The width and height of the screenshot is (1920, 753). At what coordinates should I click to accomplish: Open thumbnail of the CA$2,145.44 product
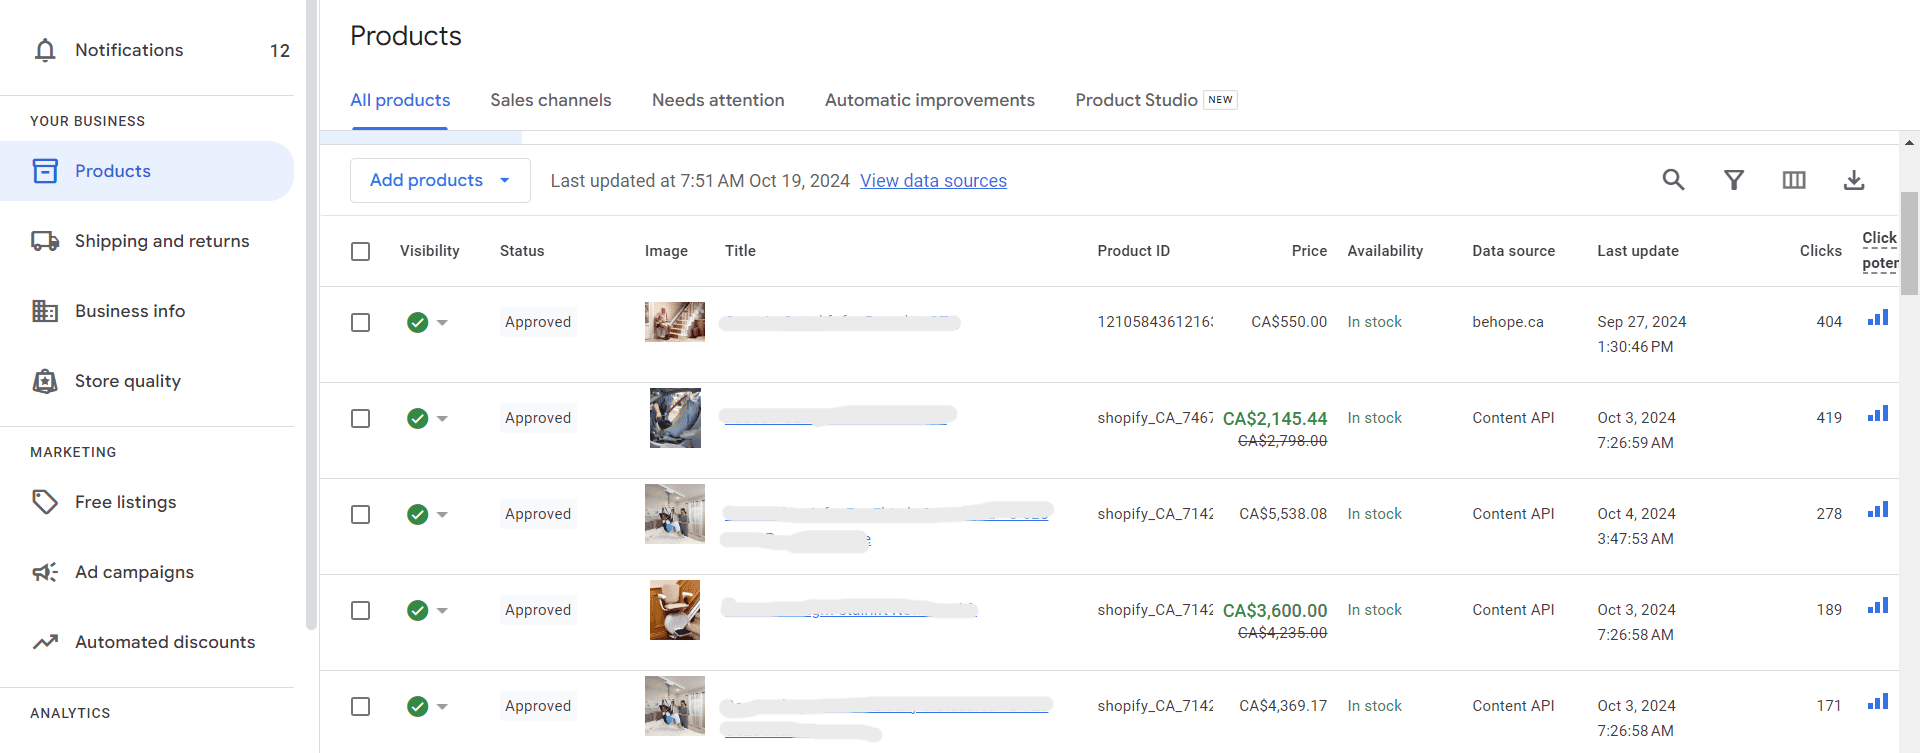point(675,418)
